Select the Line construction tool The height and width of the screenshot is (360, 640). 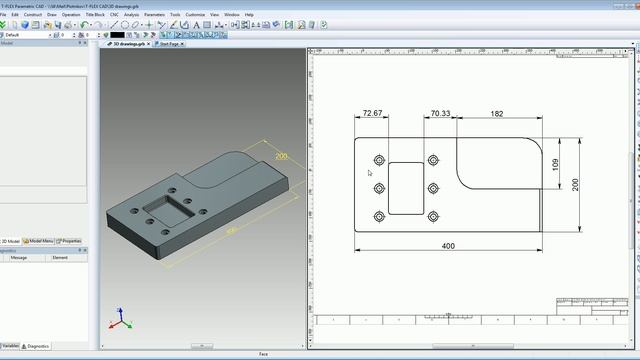[114, 25]
